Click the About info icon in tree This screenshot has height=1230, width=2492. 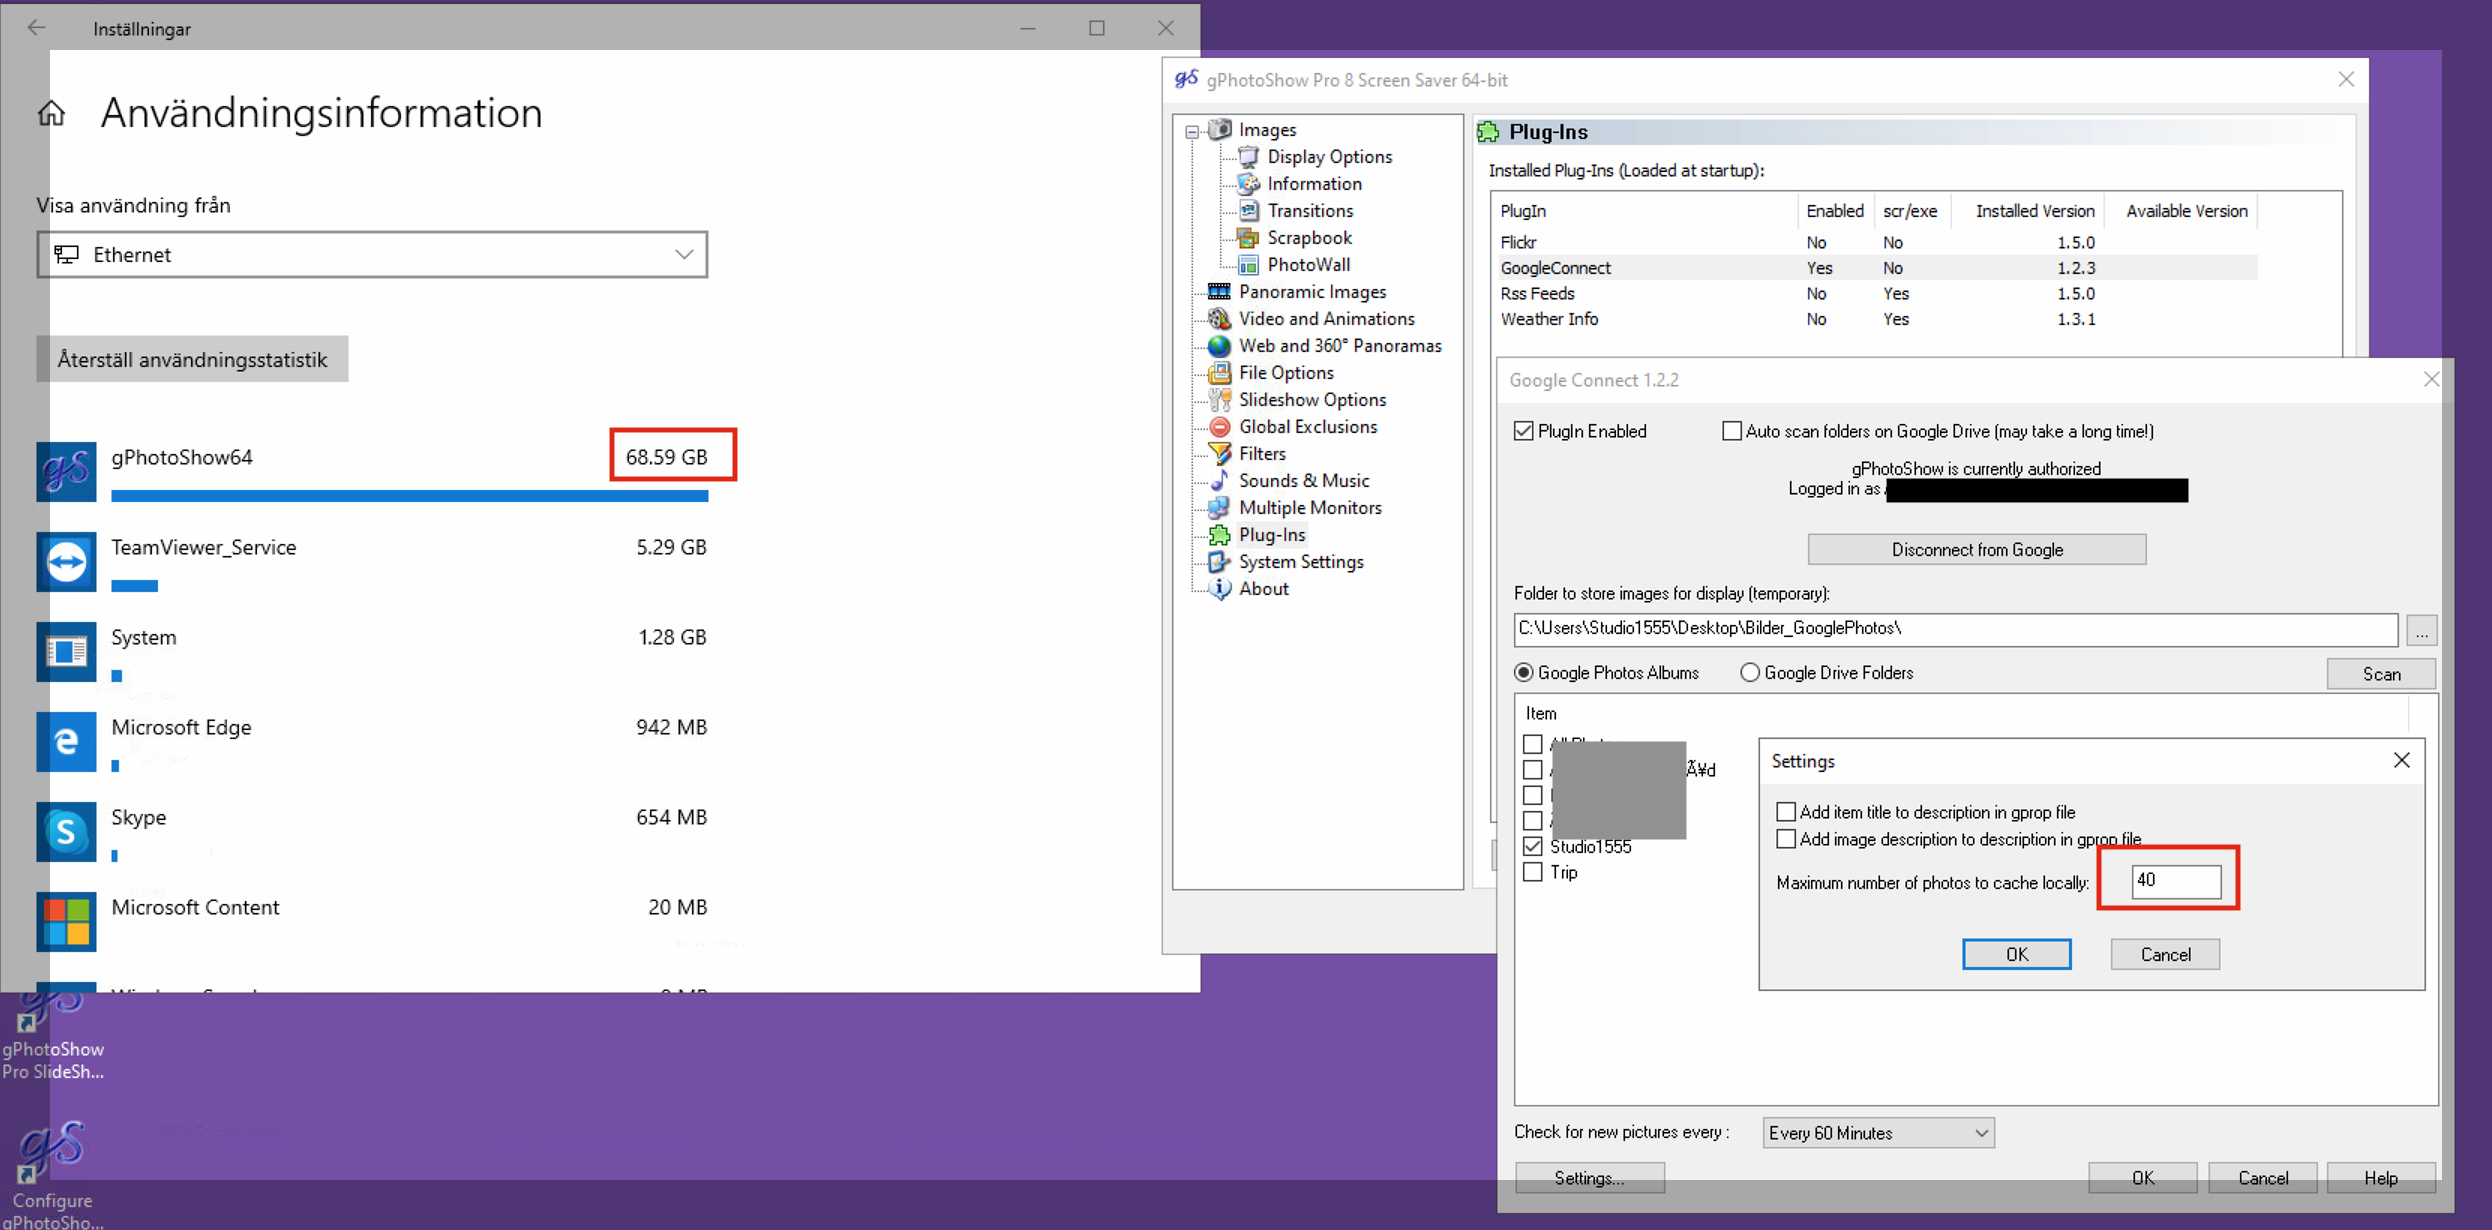(x=1219, y=588)
